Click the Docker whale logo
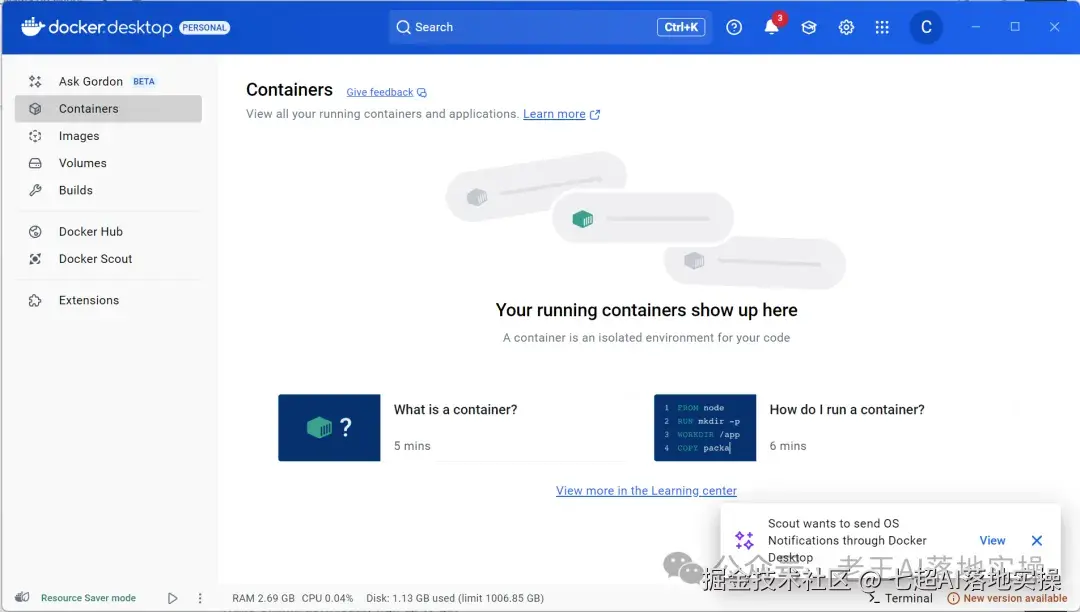 (x=32, y=27)
